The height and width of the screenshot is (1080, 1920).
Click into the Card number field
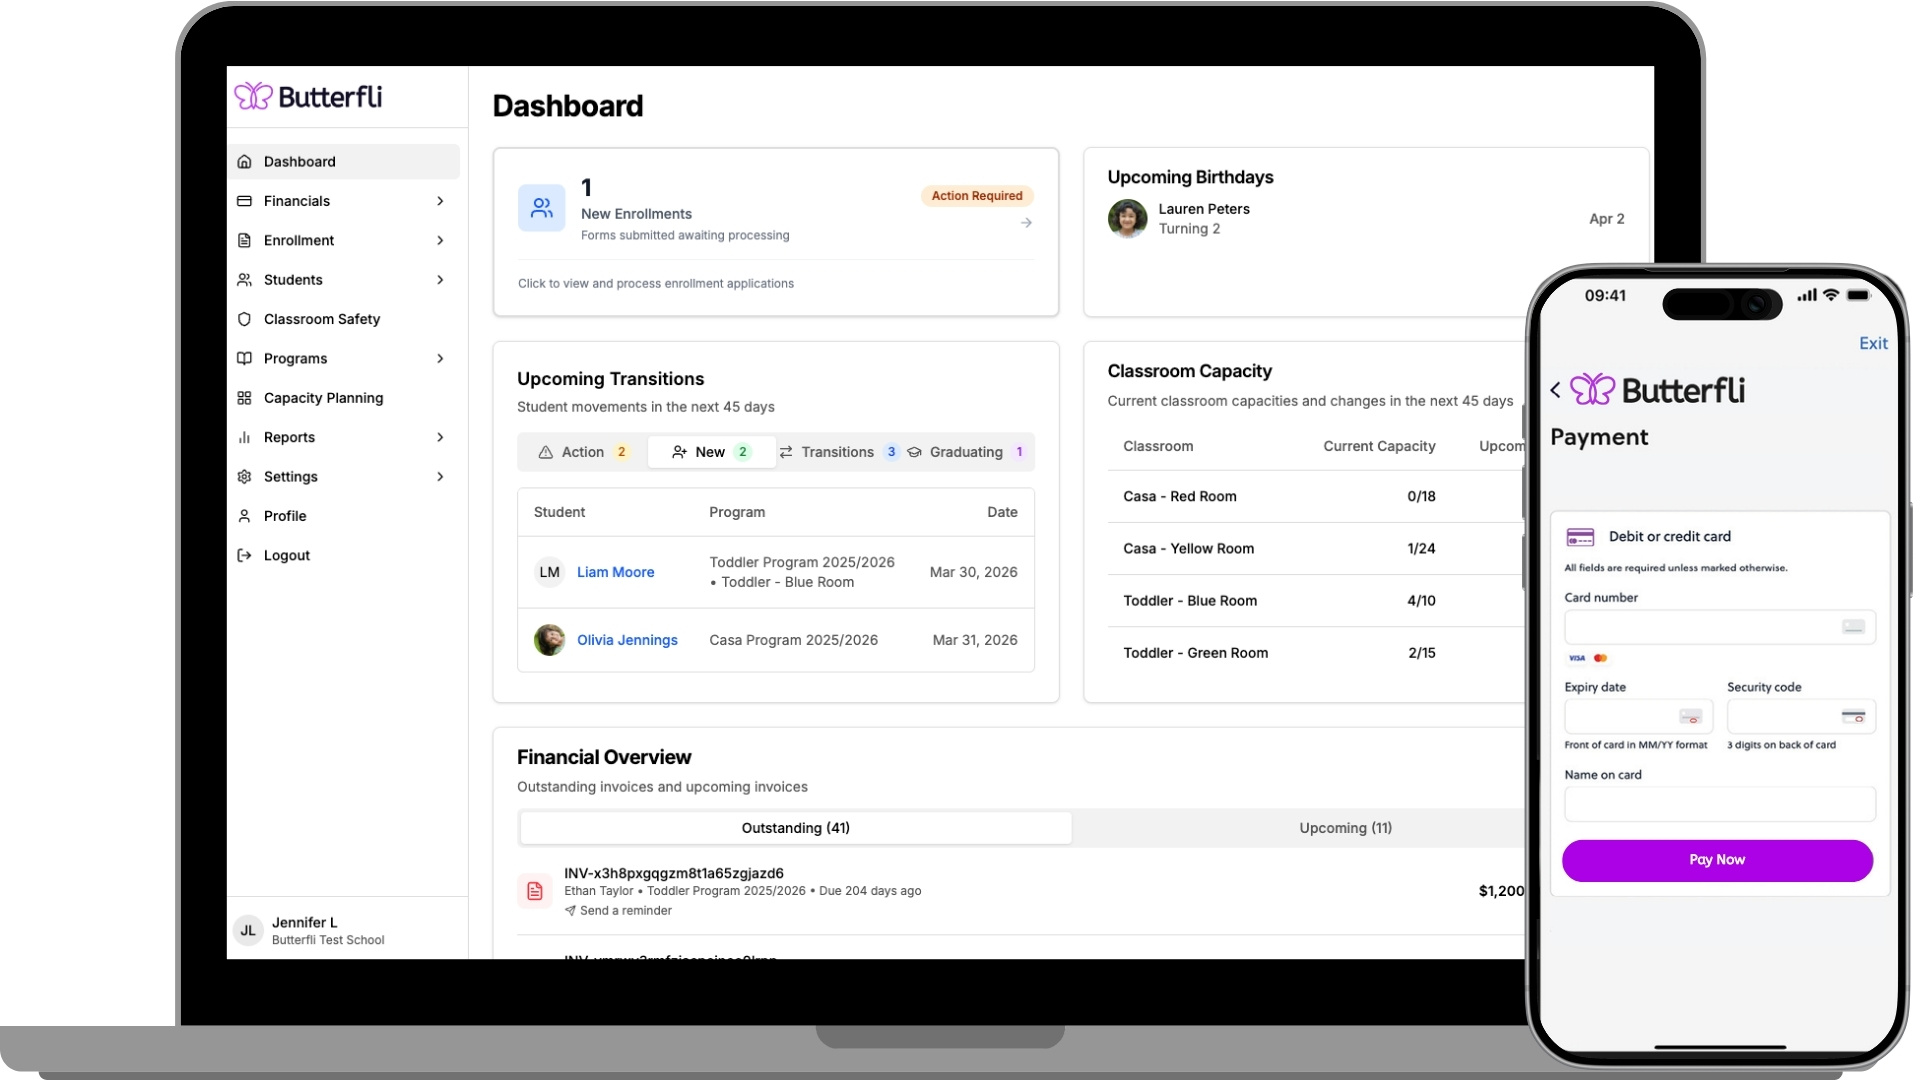click(1700, 627)
